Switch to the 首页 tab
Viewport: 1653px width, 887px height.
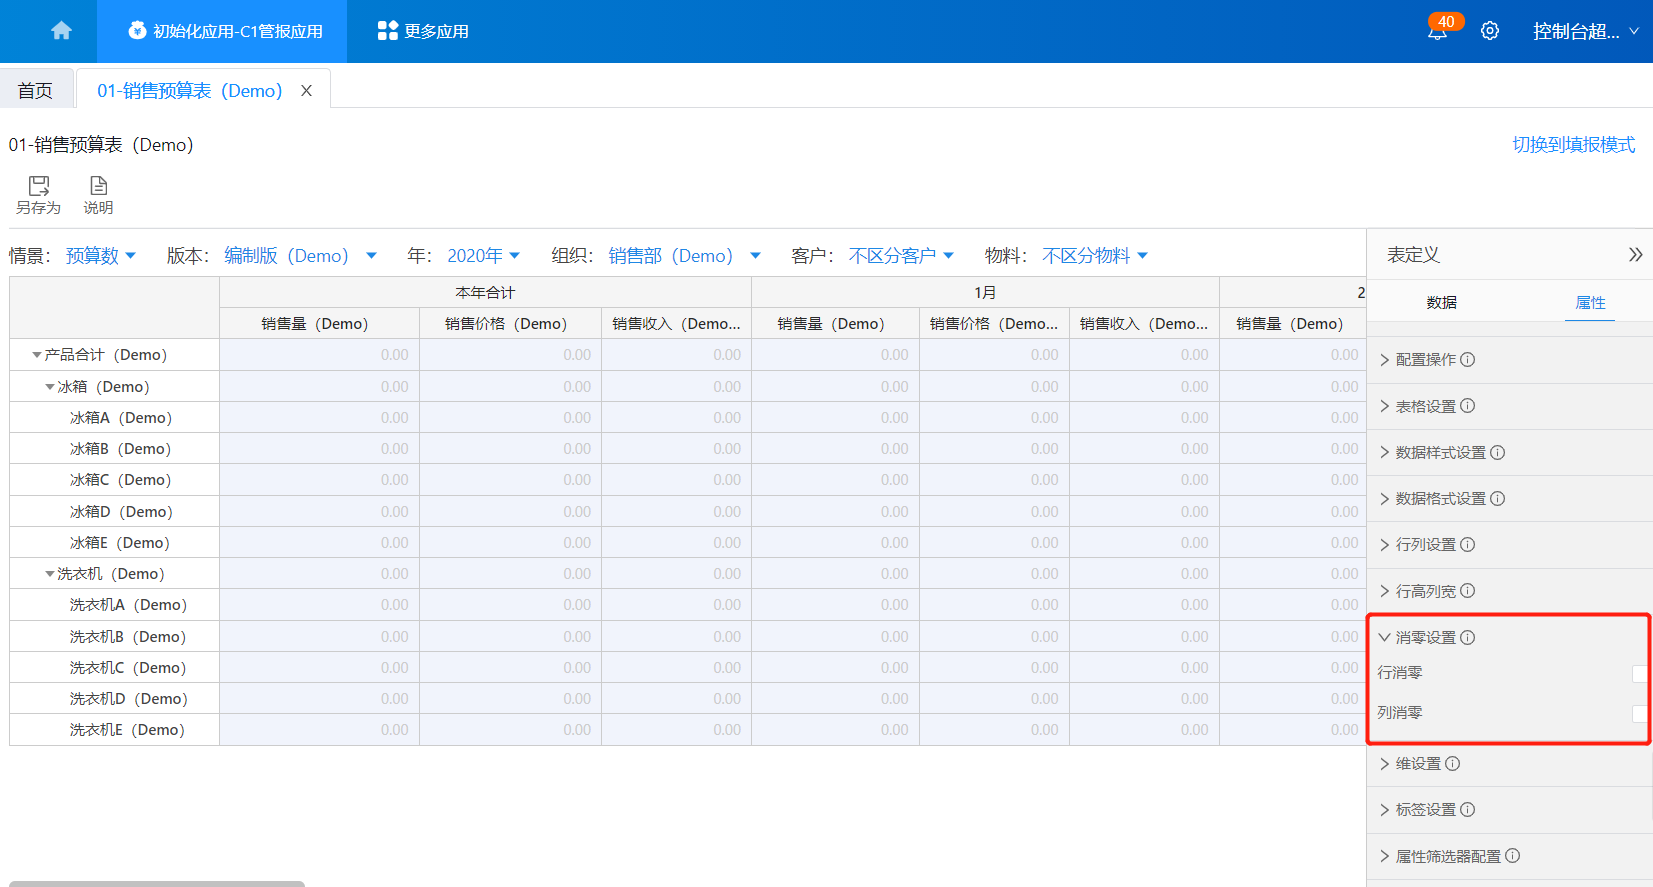[x=36, y=91]
